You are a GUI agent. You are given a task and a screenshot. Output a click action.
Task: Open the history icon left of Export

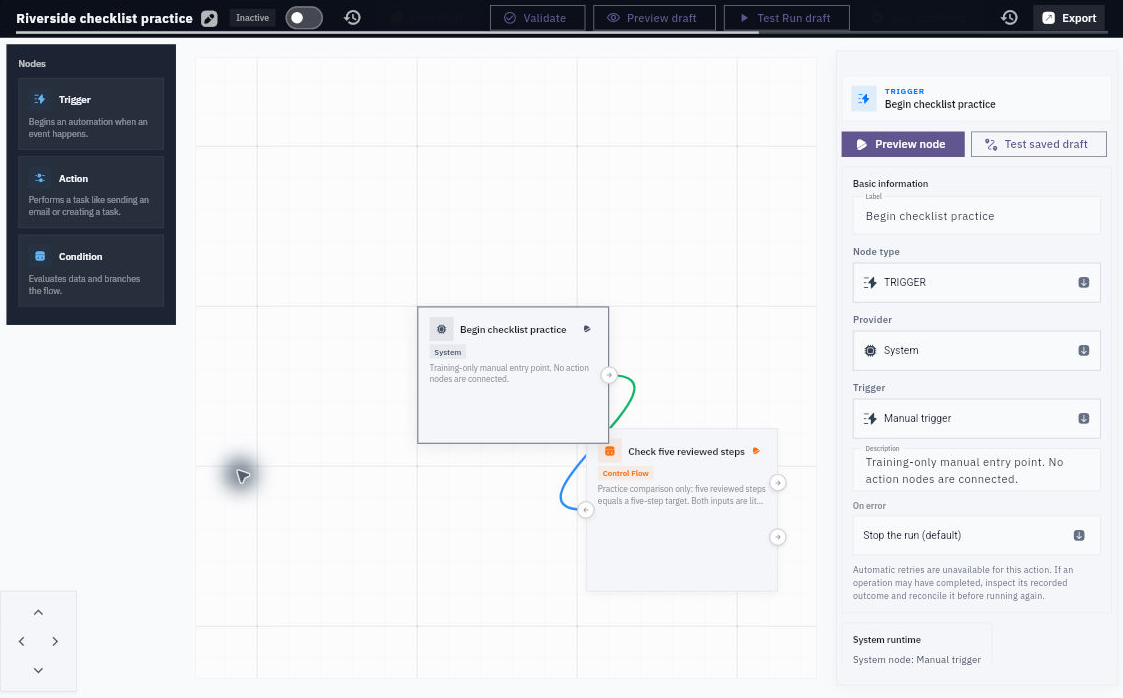point(1009,18)
